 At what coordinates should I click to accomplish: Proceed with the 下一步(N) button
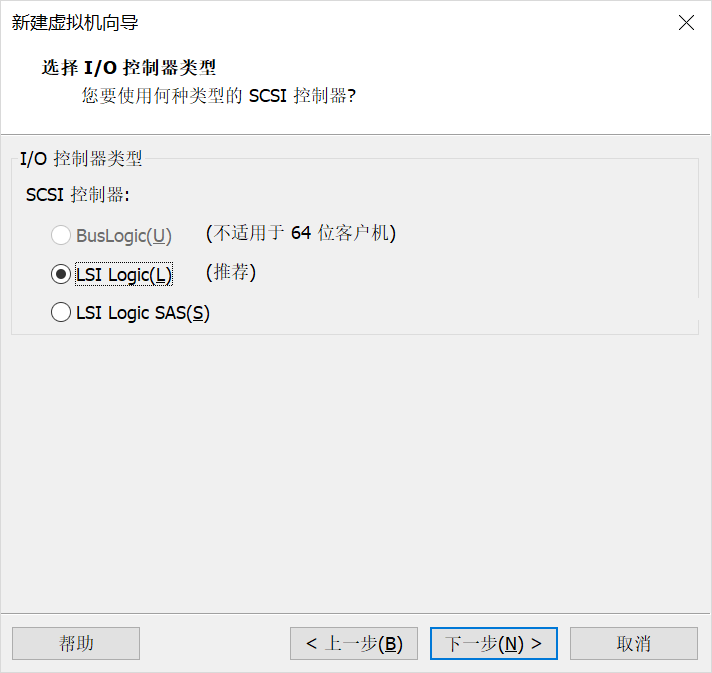(x=494, y=643)
